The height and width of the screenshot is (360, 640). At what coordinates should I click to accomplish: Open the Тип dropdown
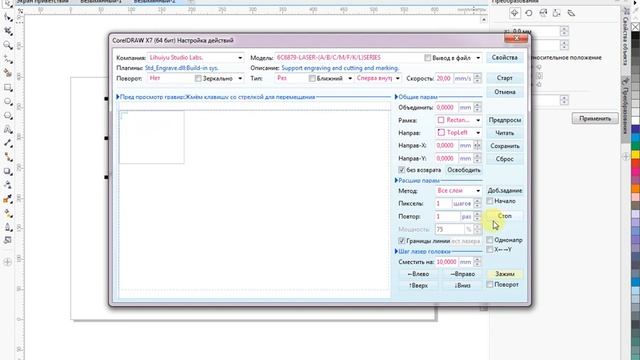(350, 78)
